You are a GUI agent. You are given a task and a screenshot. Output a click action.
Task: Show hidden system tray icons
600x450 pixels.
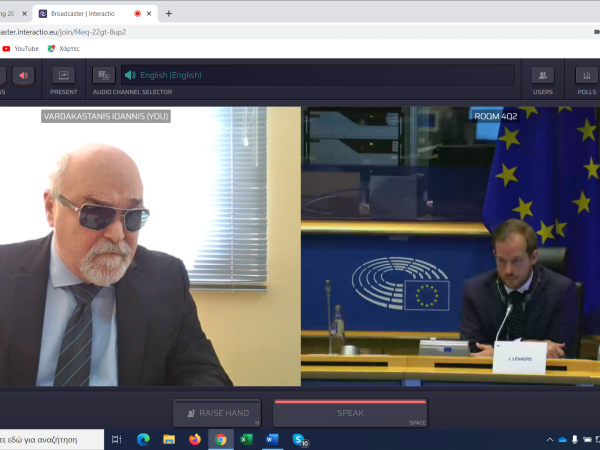[549, 439]
